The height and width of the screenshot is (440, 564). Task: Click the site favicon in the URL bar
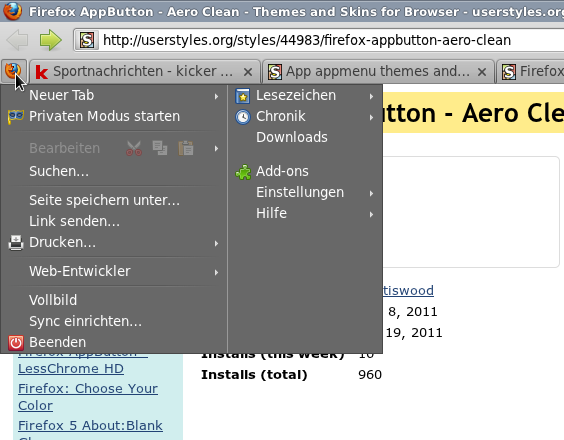pos(87,40)
